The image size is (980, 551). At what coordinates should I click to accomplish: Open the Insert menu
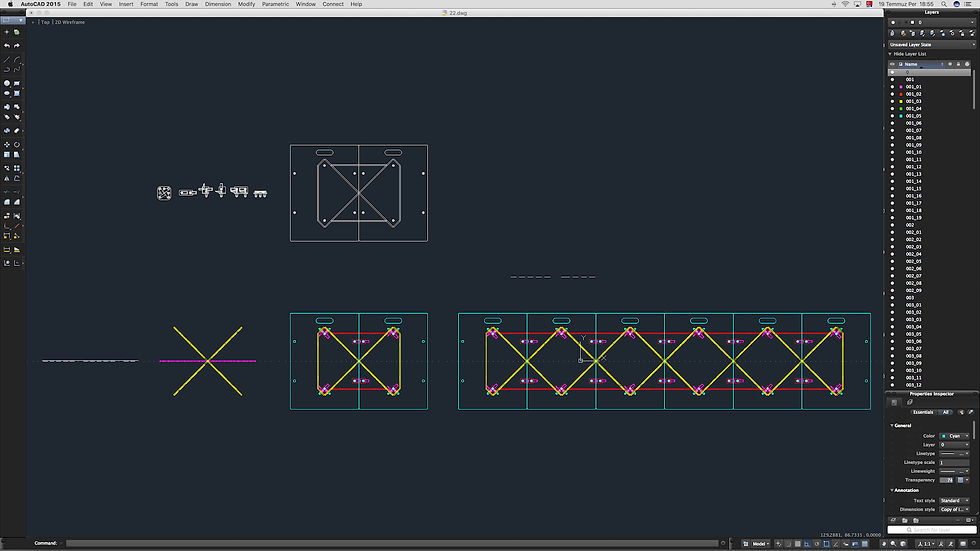(x=126, y=4)
